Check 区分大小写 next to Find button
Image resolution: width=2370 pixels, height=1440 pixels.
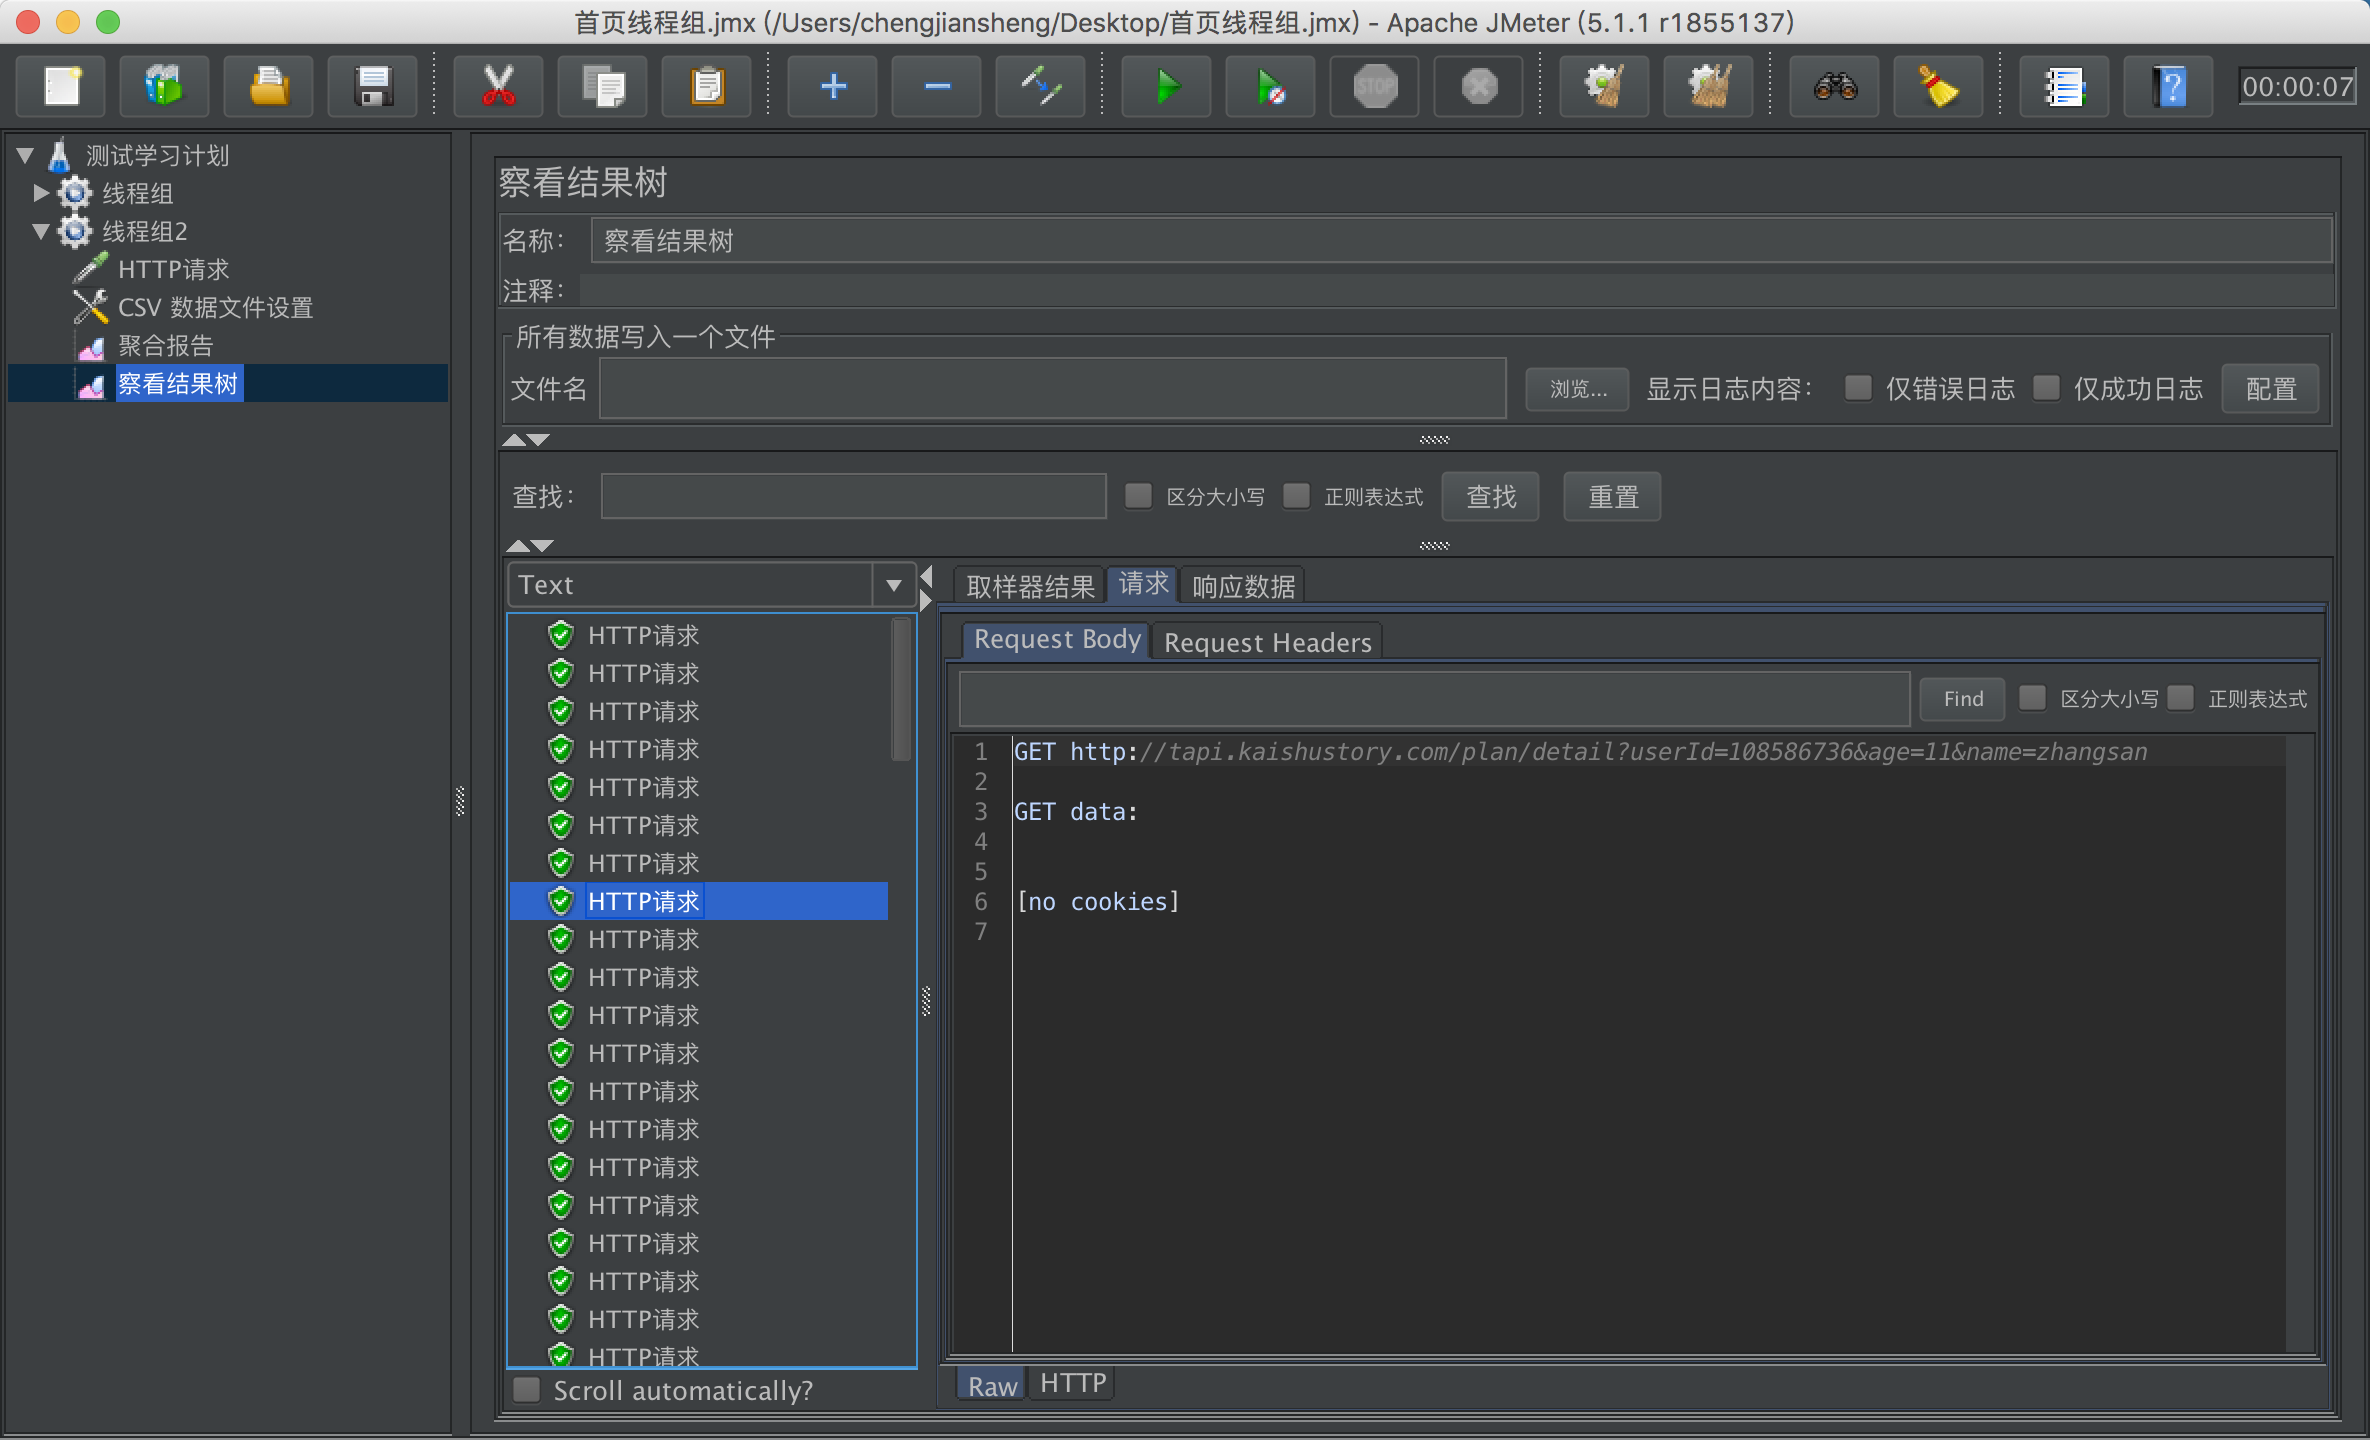pyautogui.click(x=2032, y=698)
